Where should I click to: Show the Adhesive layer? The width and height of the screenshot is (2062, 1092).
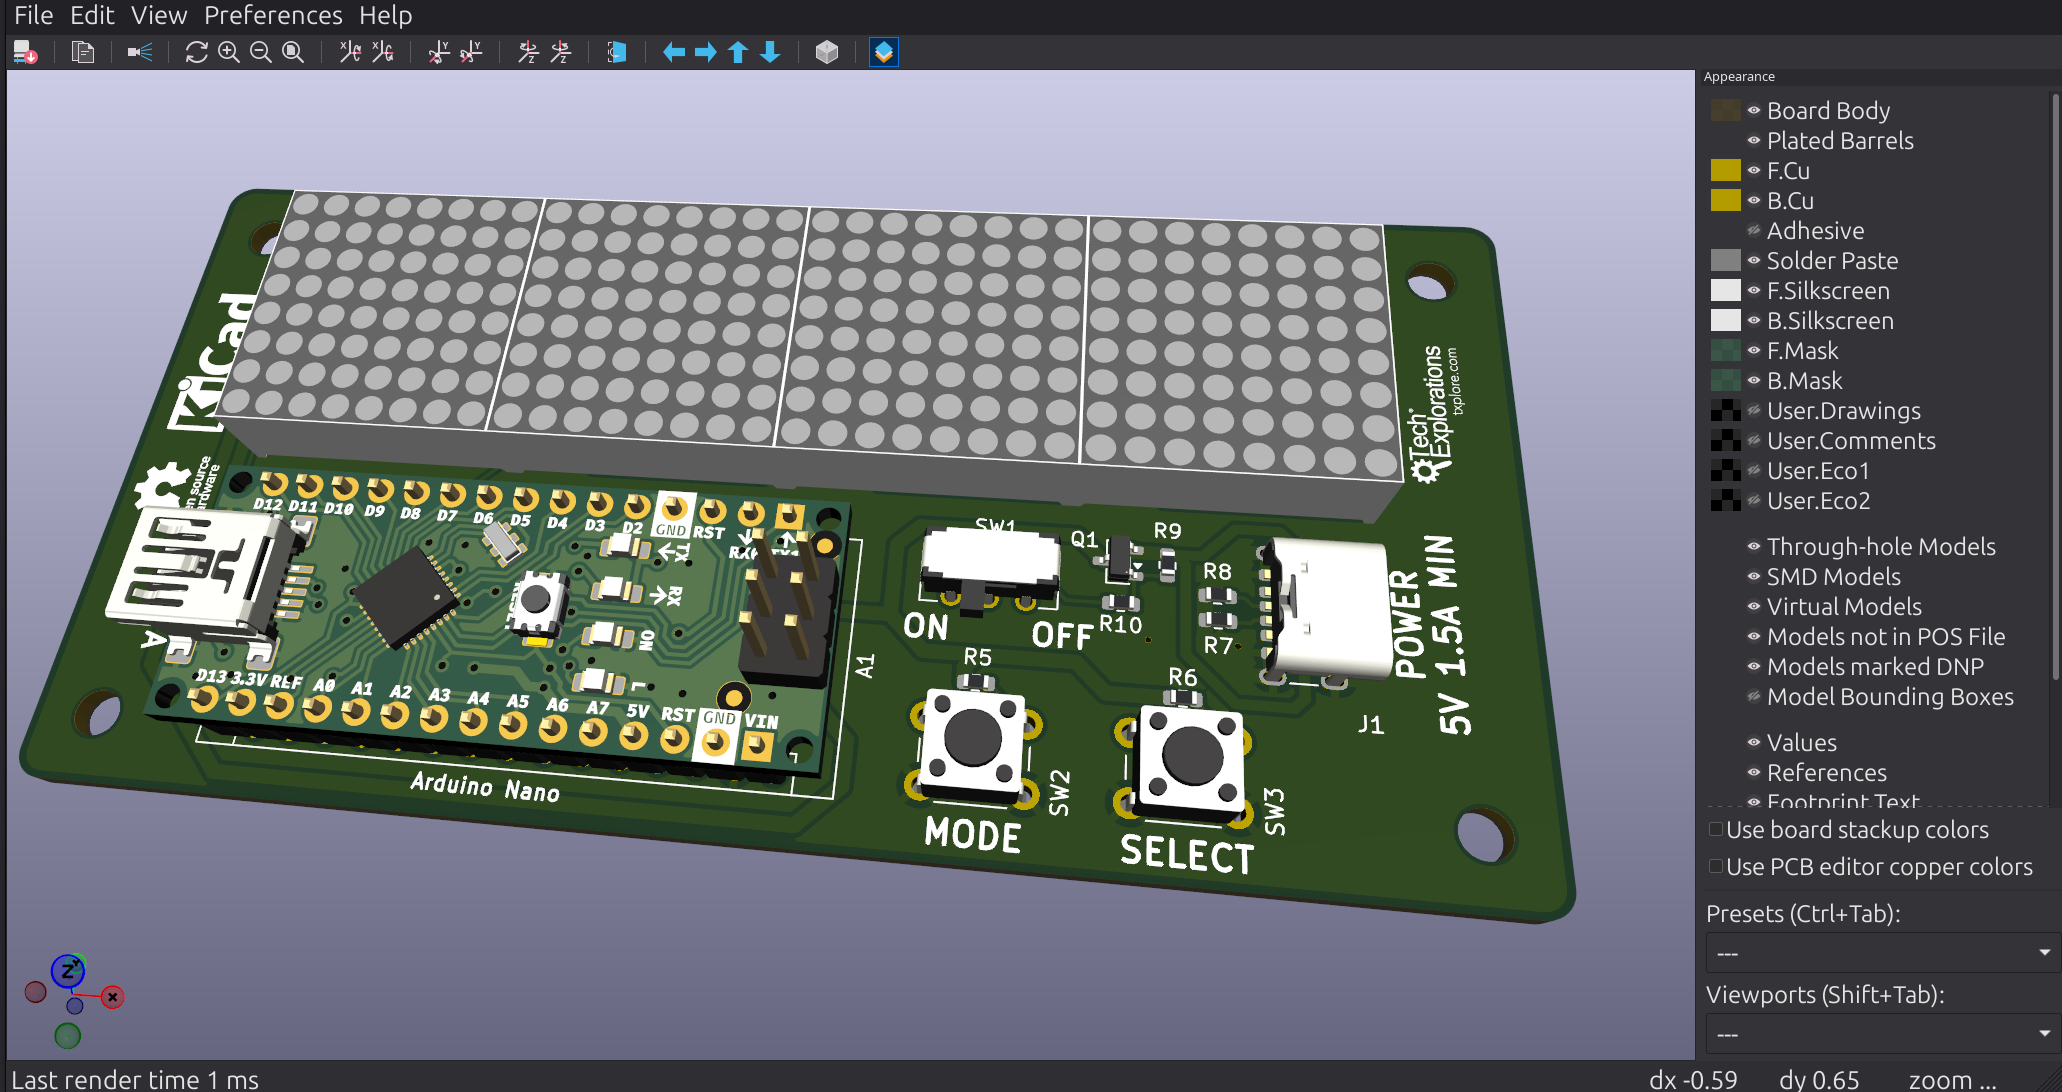1753,231
